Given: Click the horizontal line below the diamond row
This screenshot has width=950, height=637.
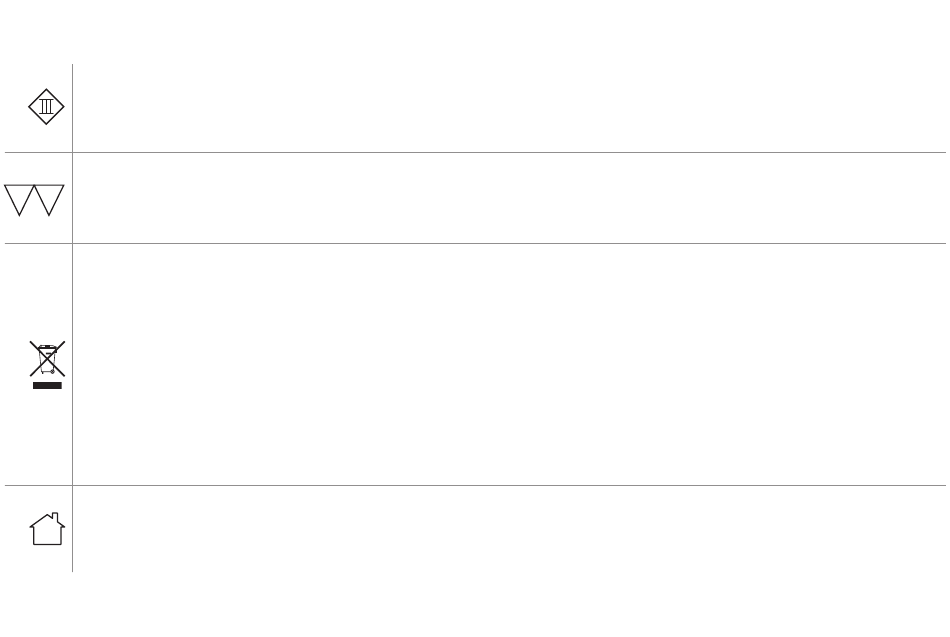Looking at the screenshot, I should [475, 152].
